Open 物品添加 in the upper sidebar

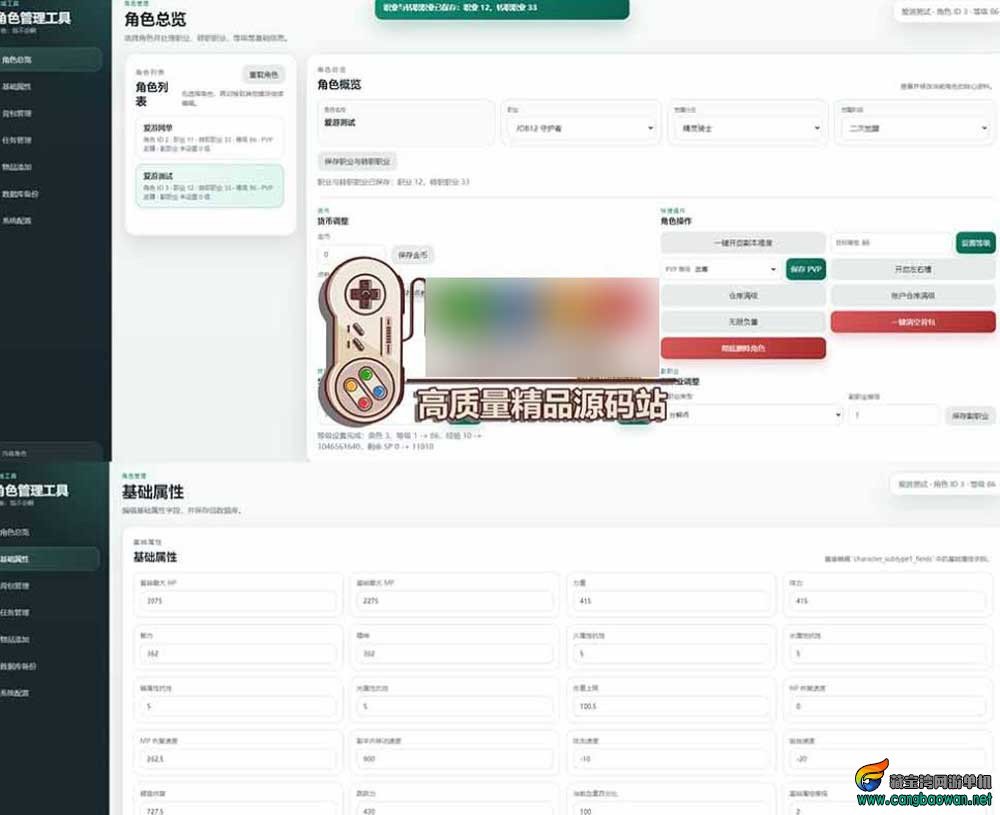[x=50, y=167]
